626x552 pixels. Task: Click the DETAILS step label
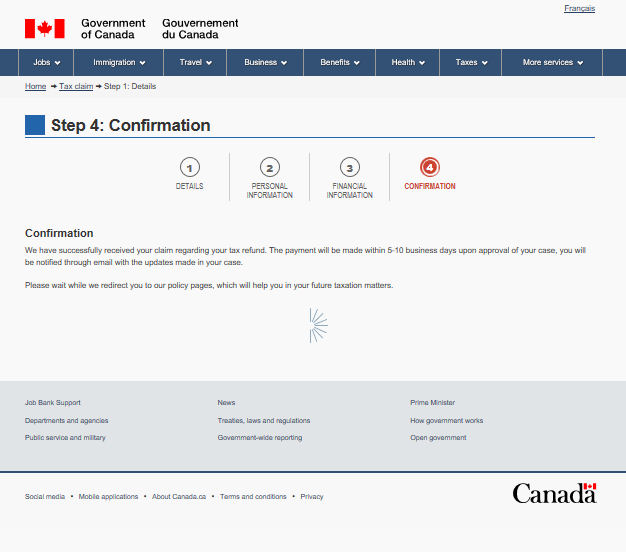pyautogui.click(x=190, y=186)
